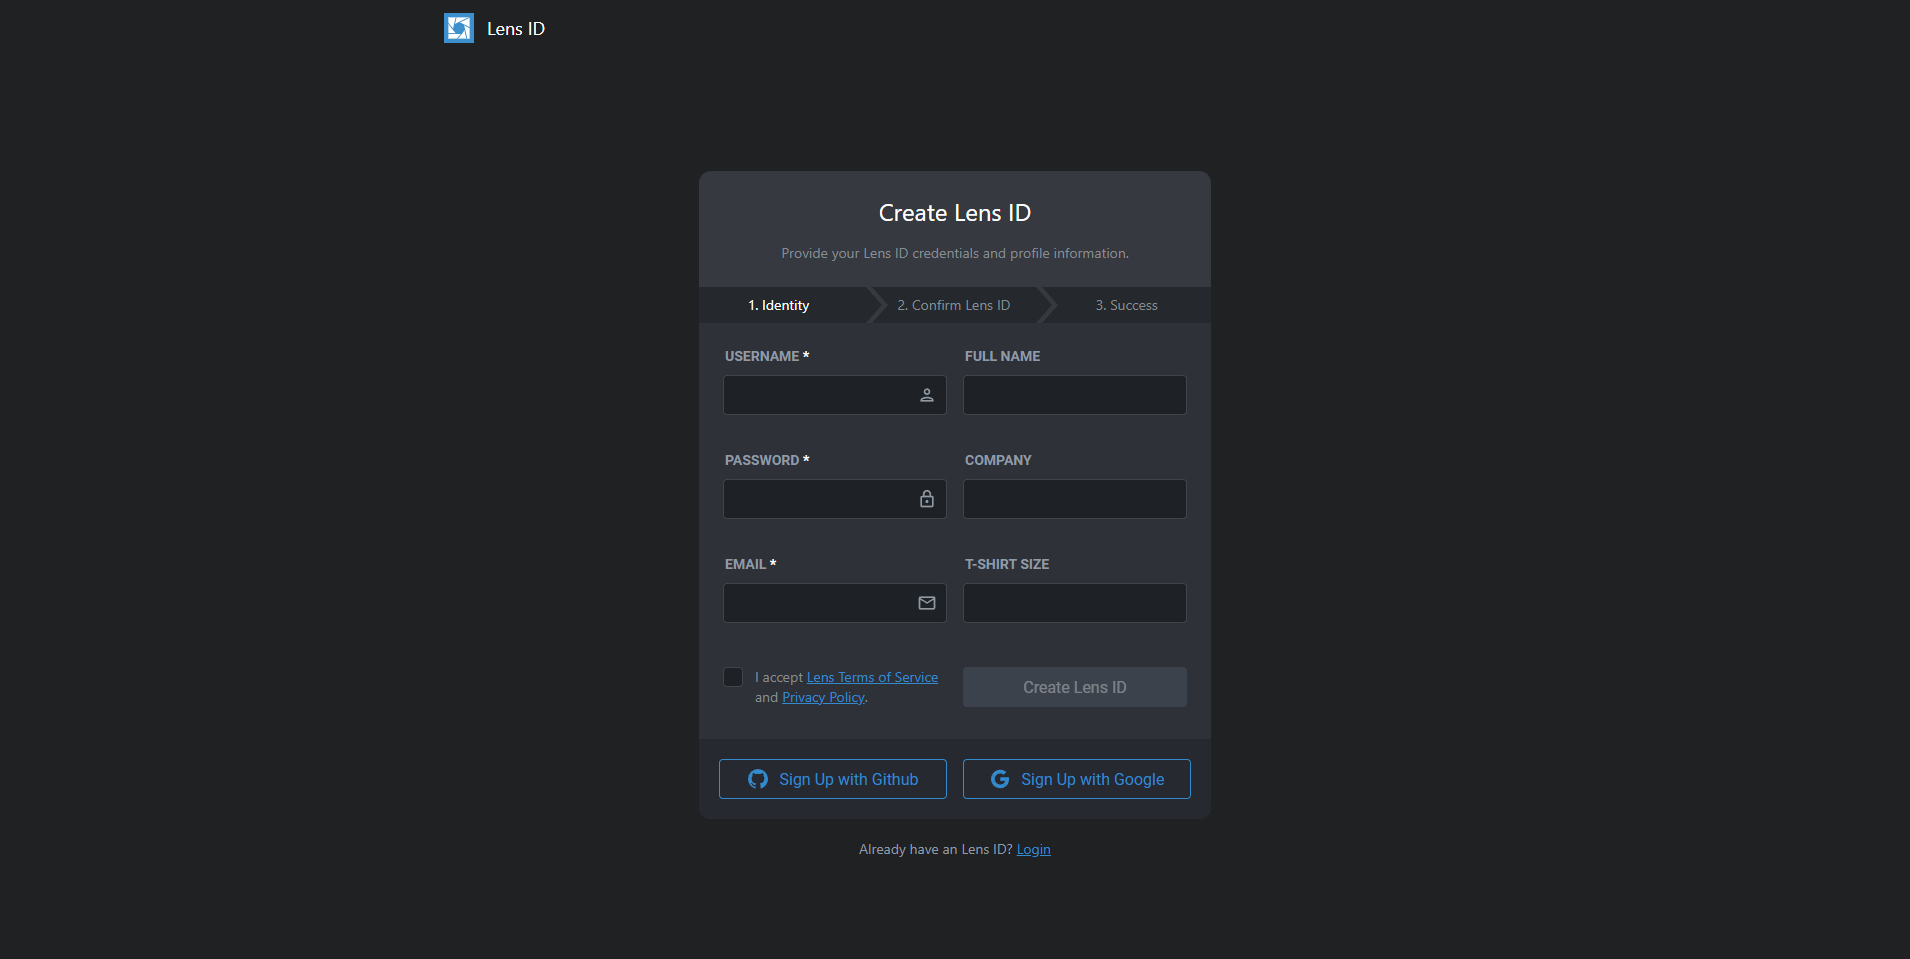Click the GitHub icon on the signup button

click(757, 779)
